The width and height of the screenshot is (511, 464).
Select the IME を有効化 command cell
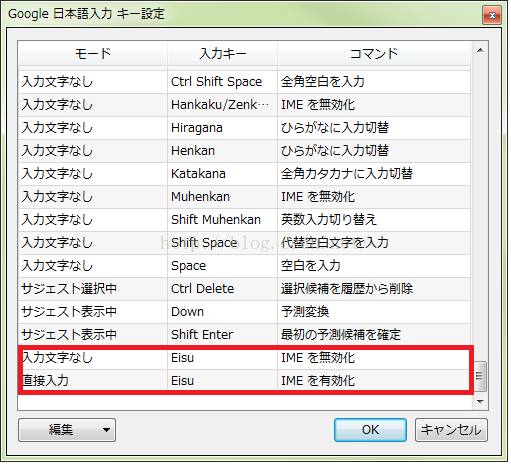point(375,381)
